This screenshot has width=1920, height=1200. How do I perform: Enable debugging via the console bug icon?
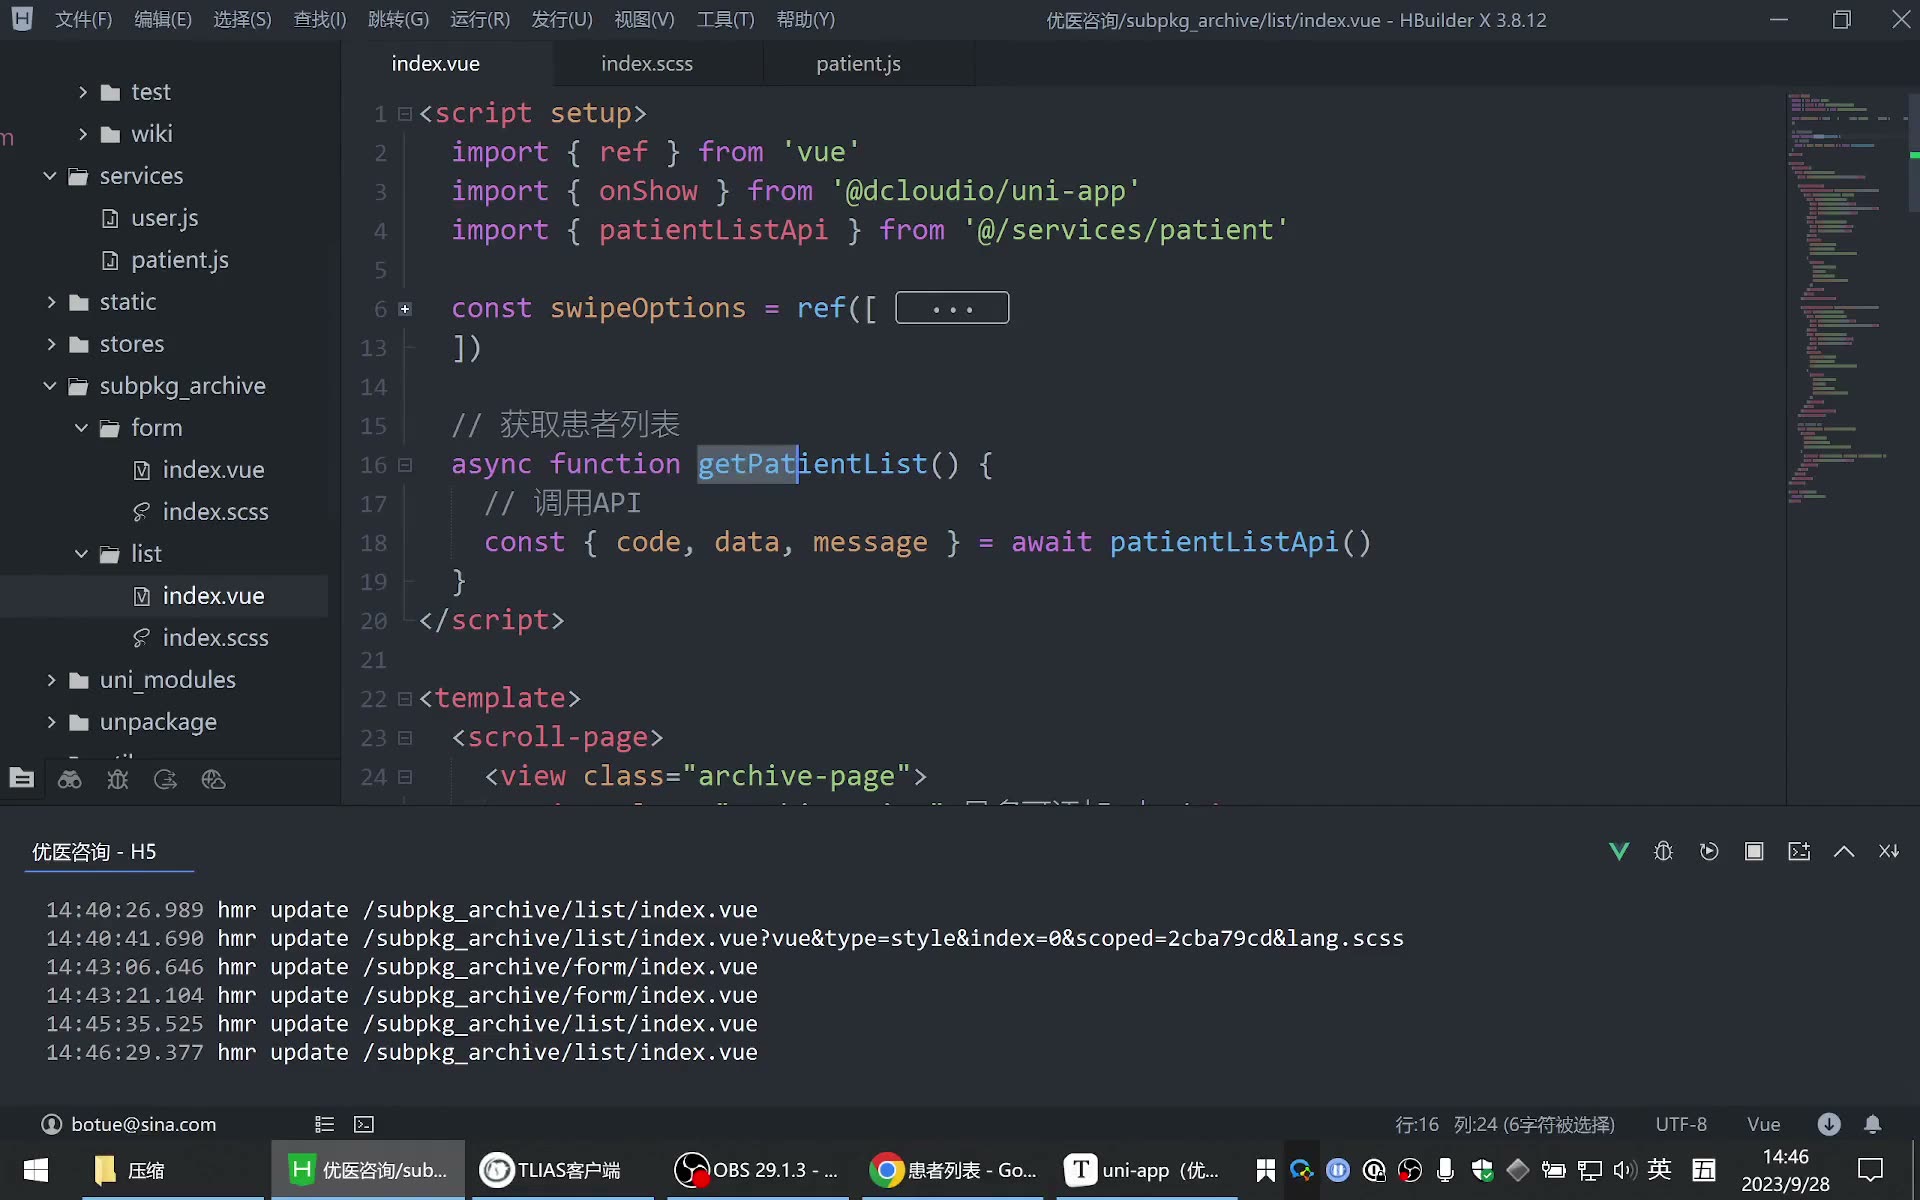coord(1664,851)
